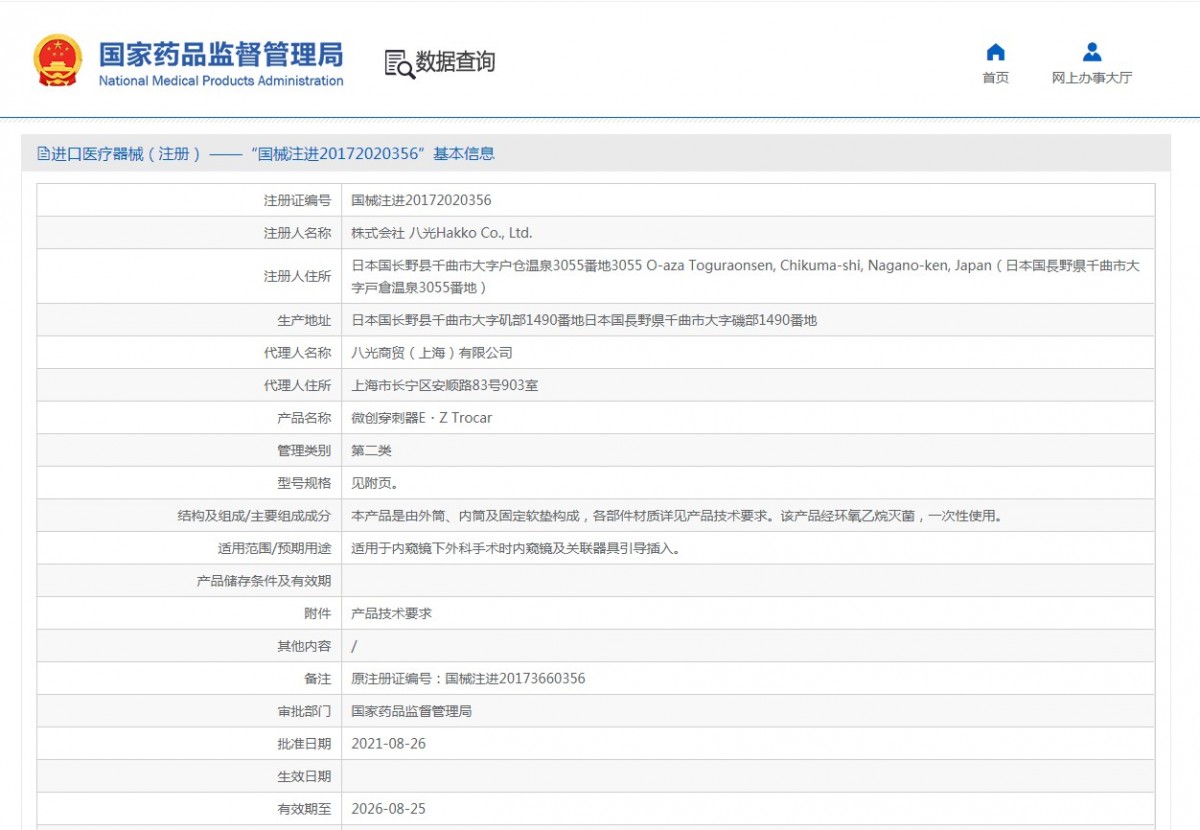The width and height of the screenshot is (1200, 830).
Task: Click the 审批部门 value 国家药品监督管理局
Action: click(x=411, y=711)
